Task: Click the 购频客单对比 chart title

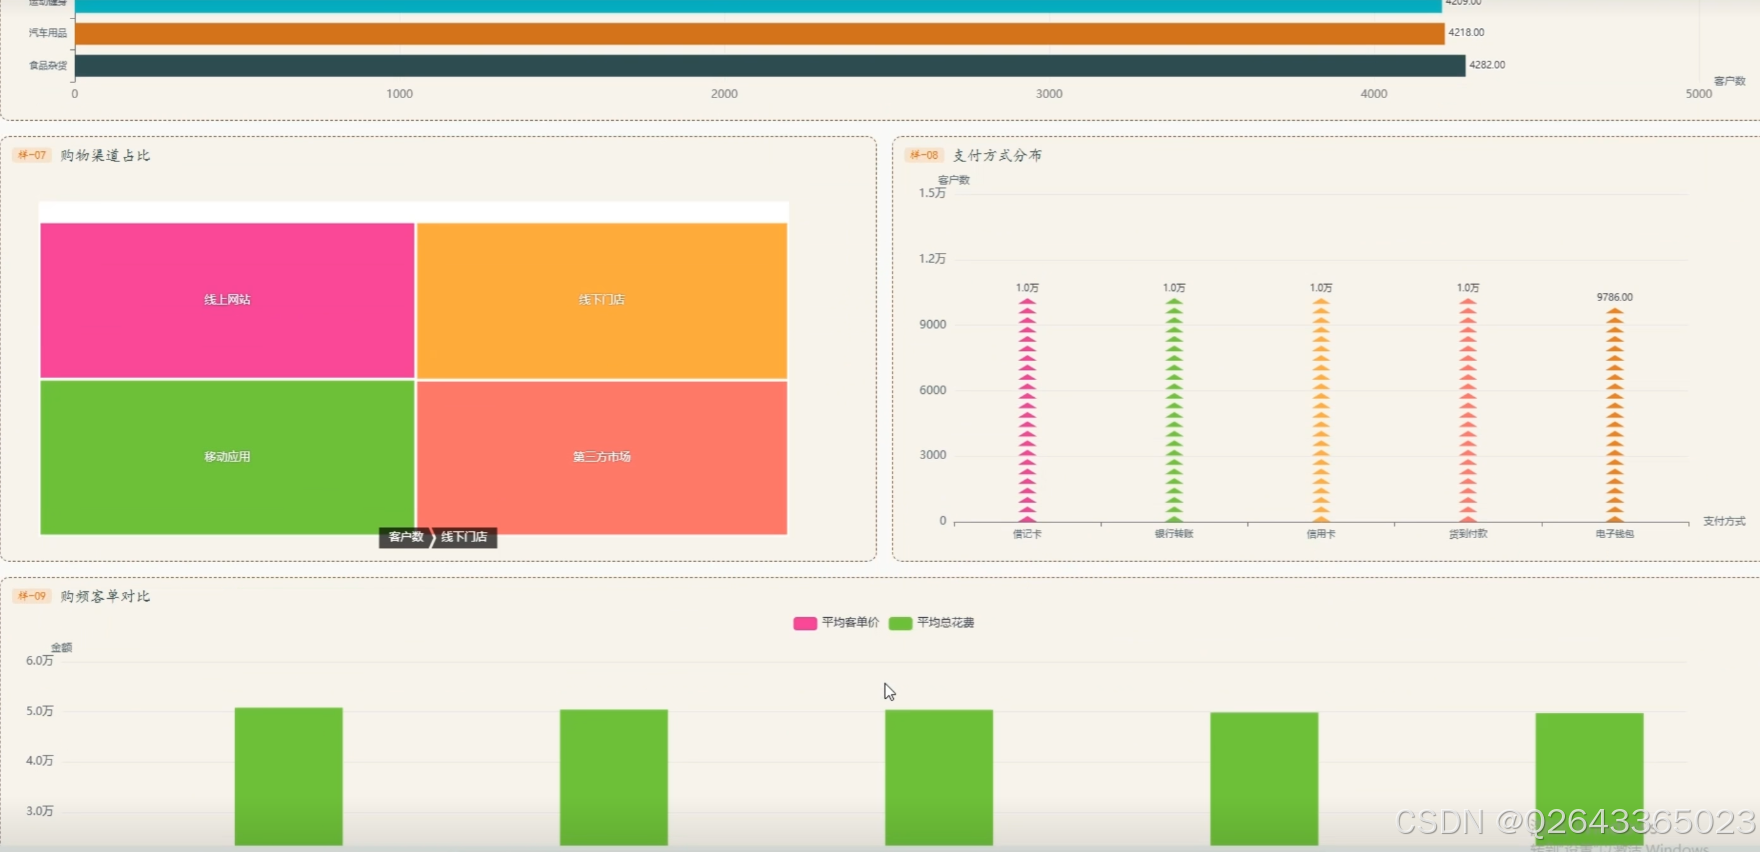Action: coord(105,596)
